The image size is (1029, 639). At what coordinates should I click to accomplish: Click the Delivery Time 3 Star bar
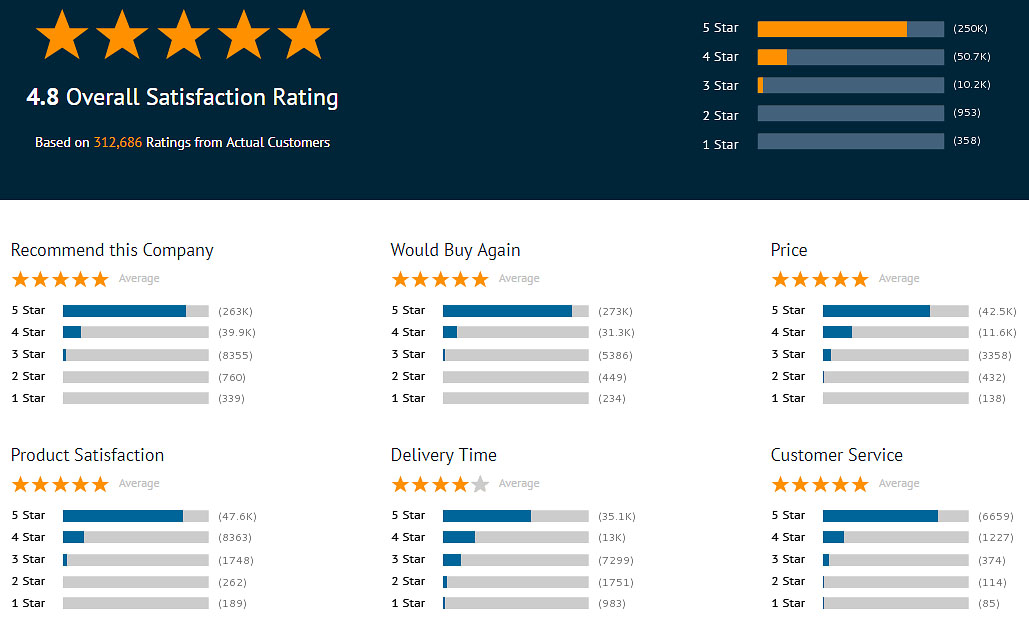[516, 560]
